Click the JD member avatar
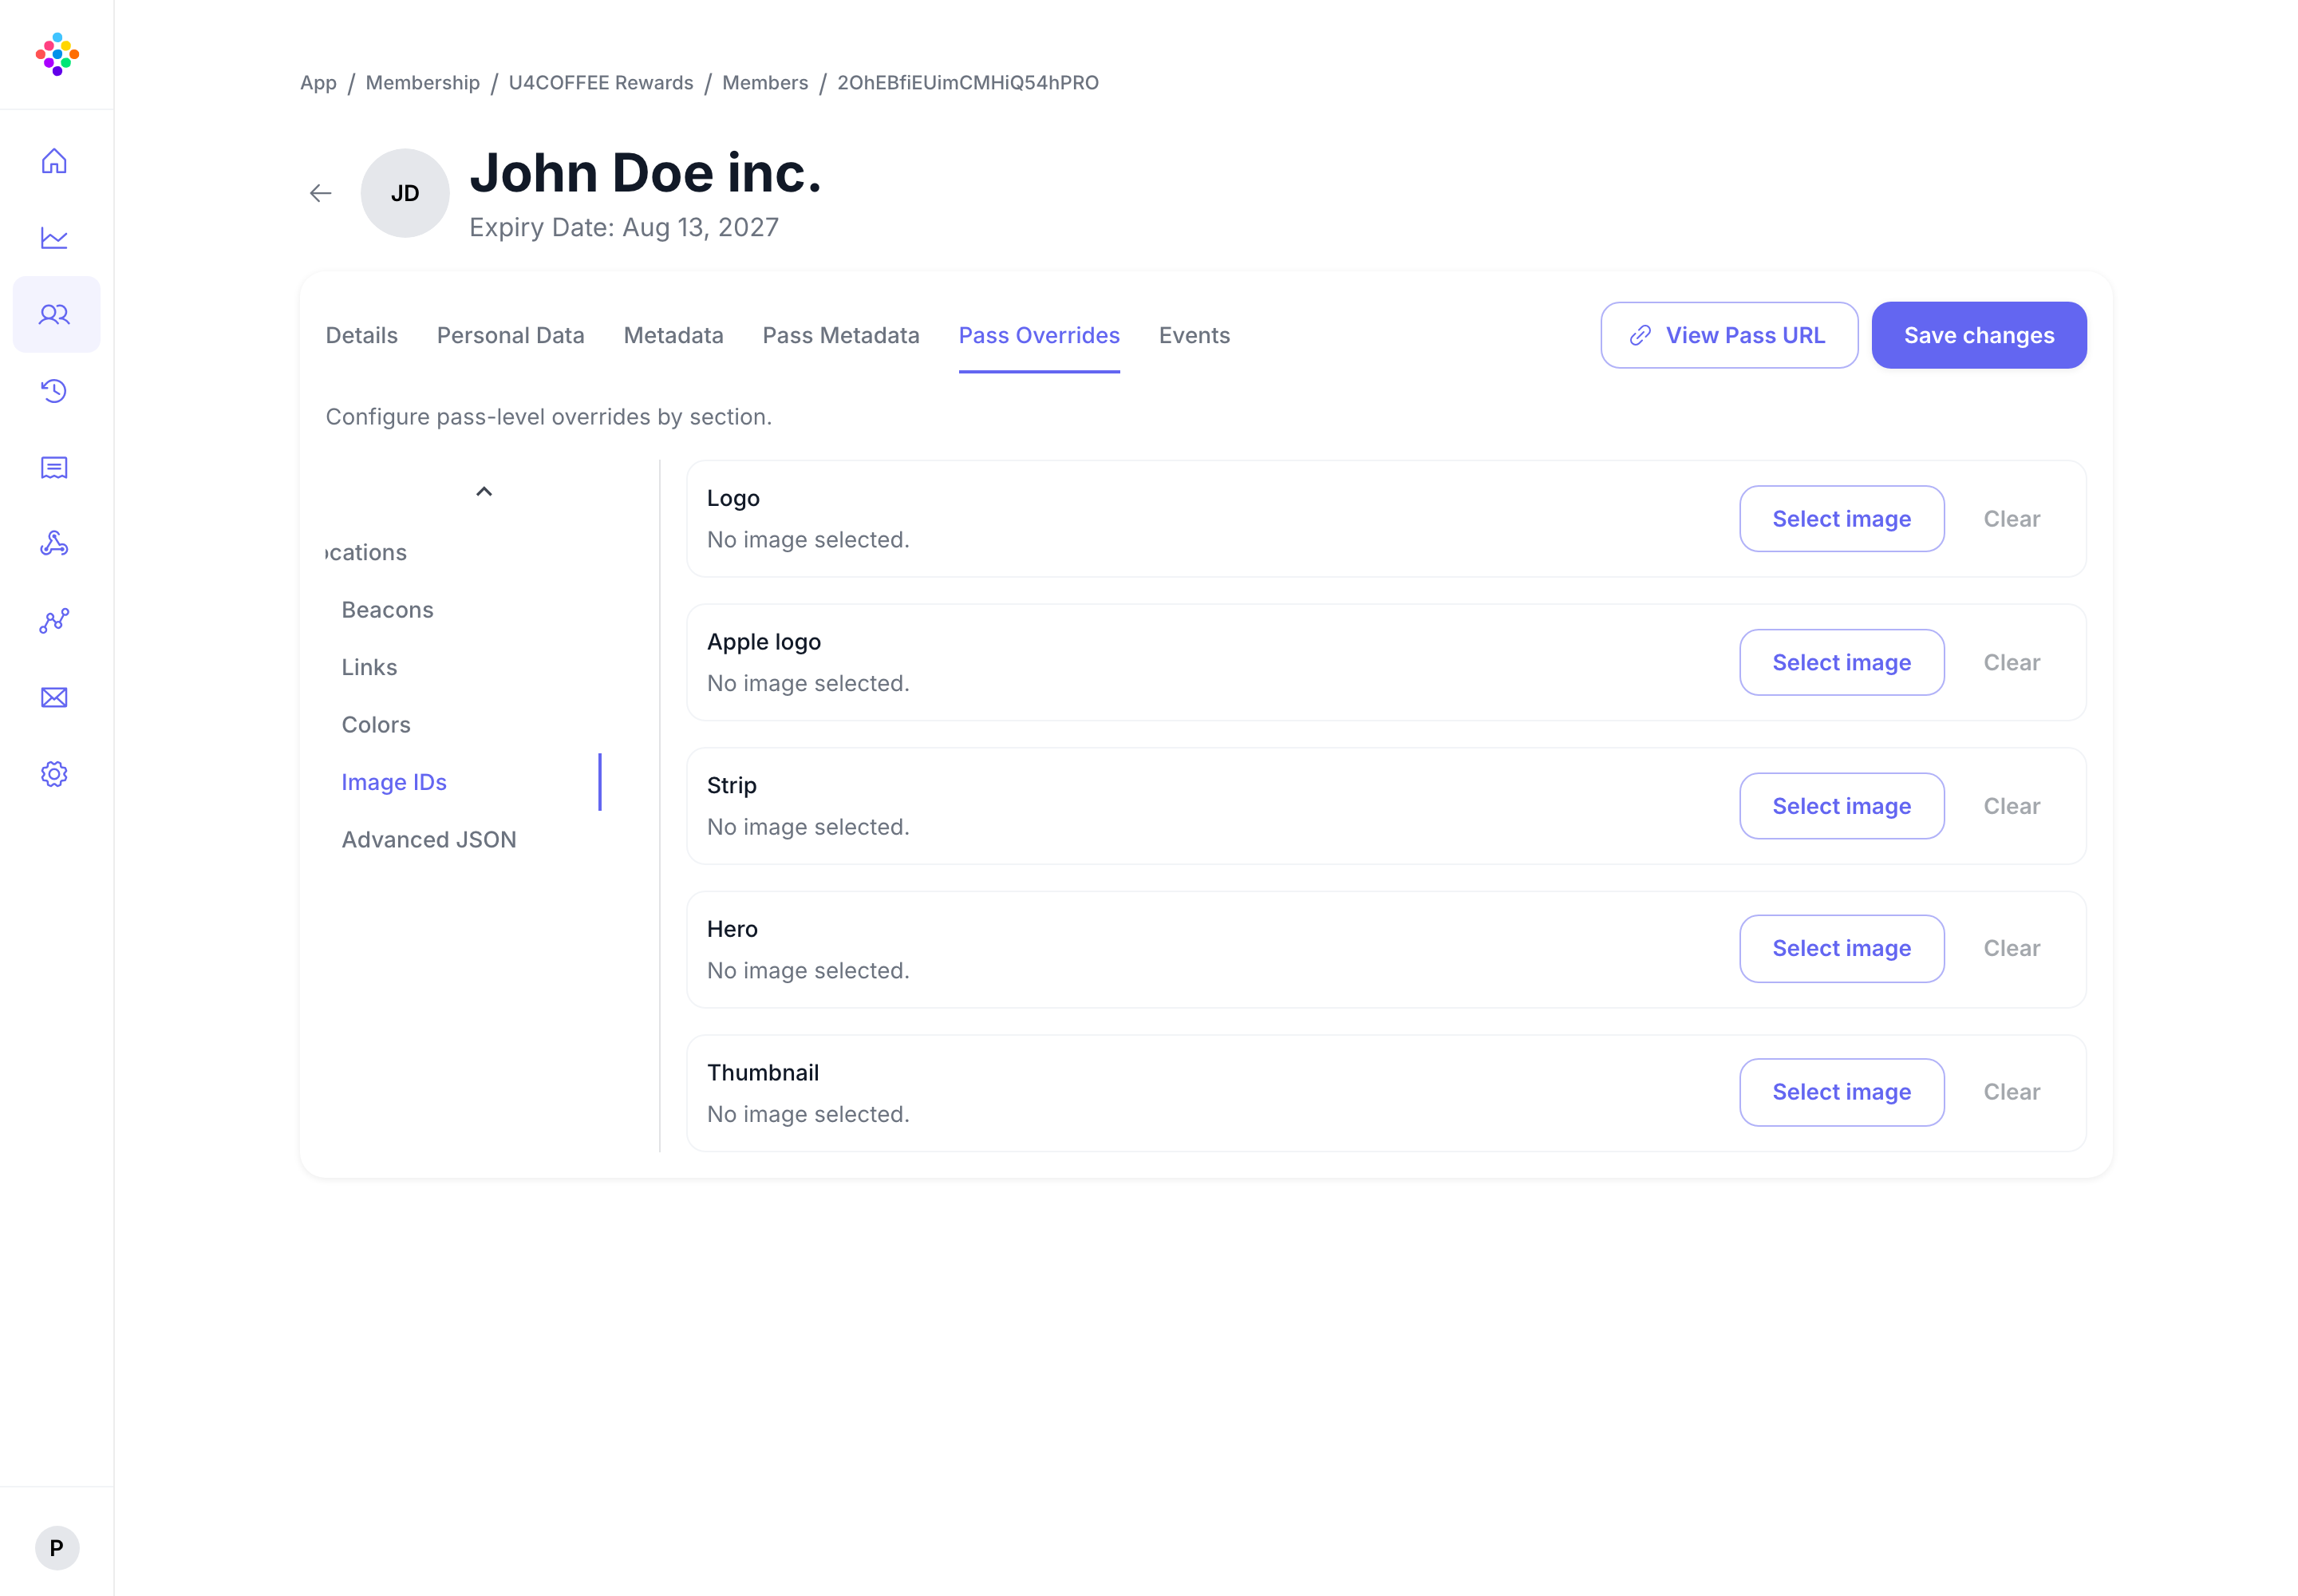The height and width of the screenshot is (1596, 2298). tap(405, 193)
